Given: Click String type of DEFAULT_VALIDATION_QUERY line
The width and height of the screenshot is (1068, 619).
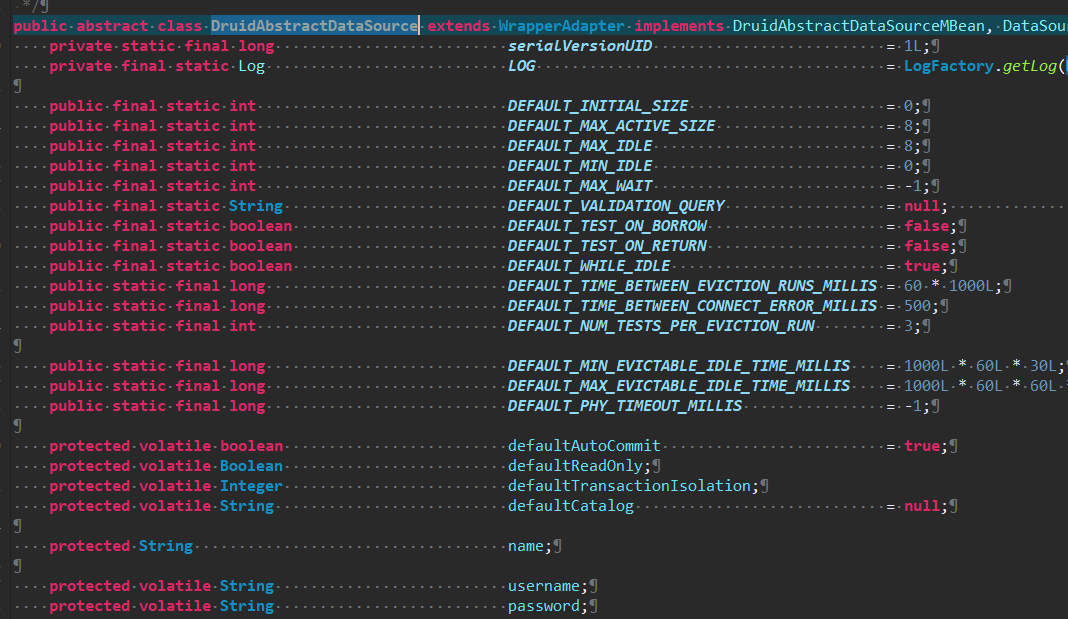Looking at the screenshot, I should point(255,206).
